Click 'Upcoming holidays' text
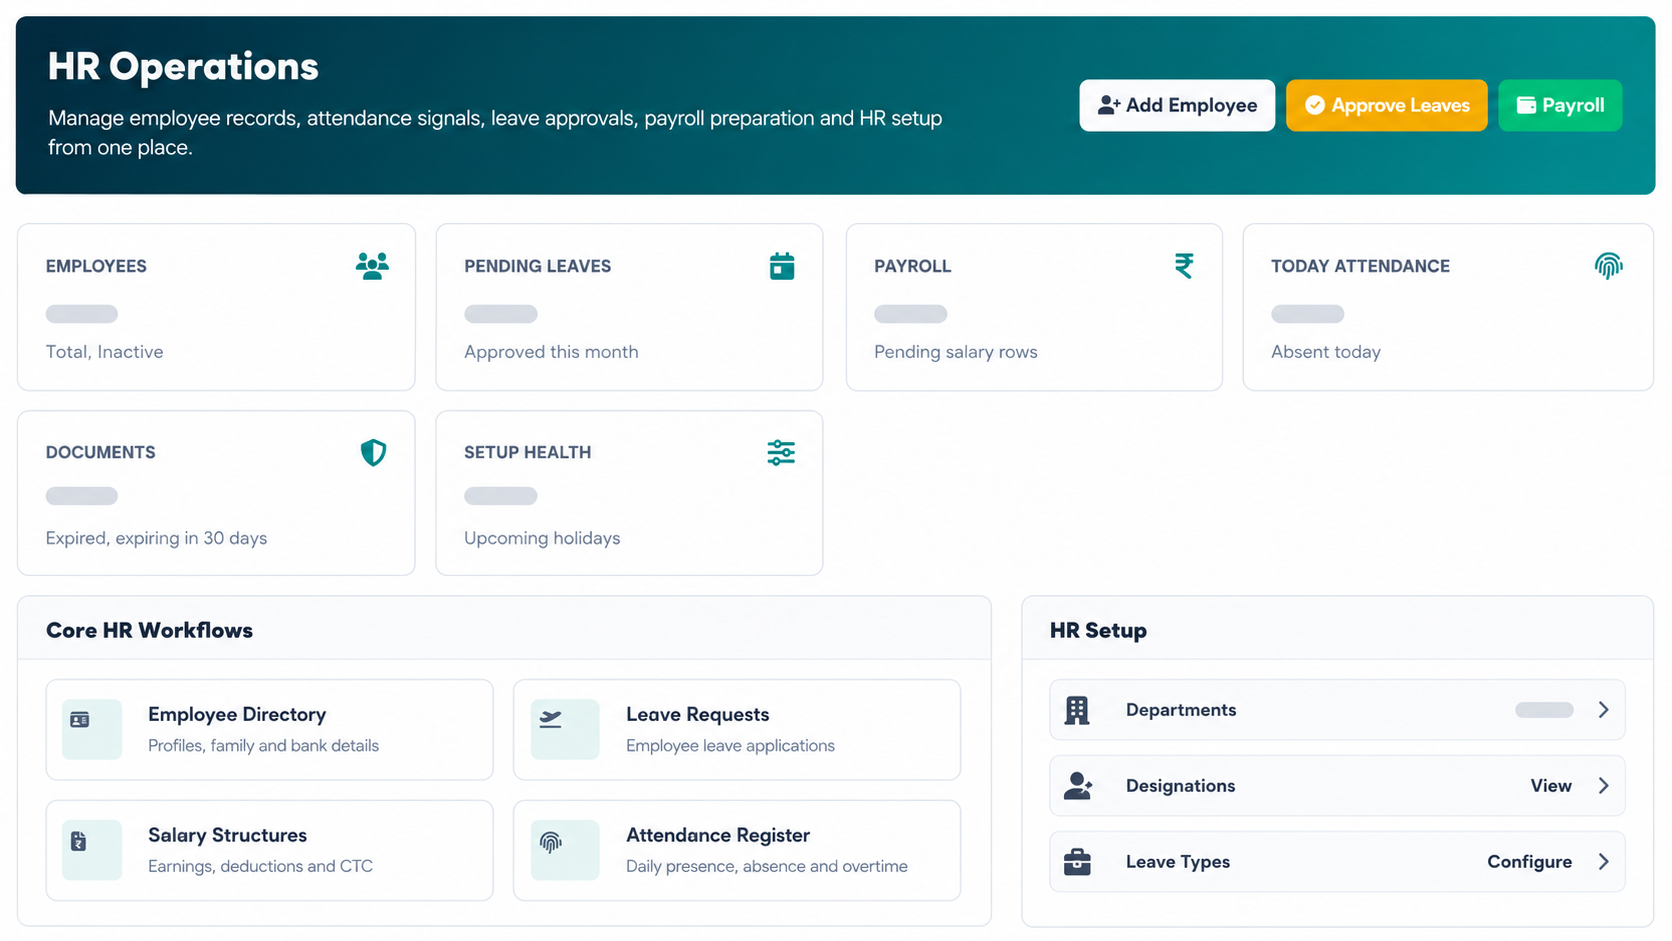 (542, 538)
